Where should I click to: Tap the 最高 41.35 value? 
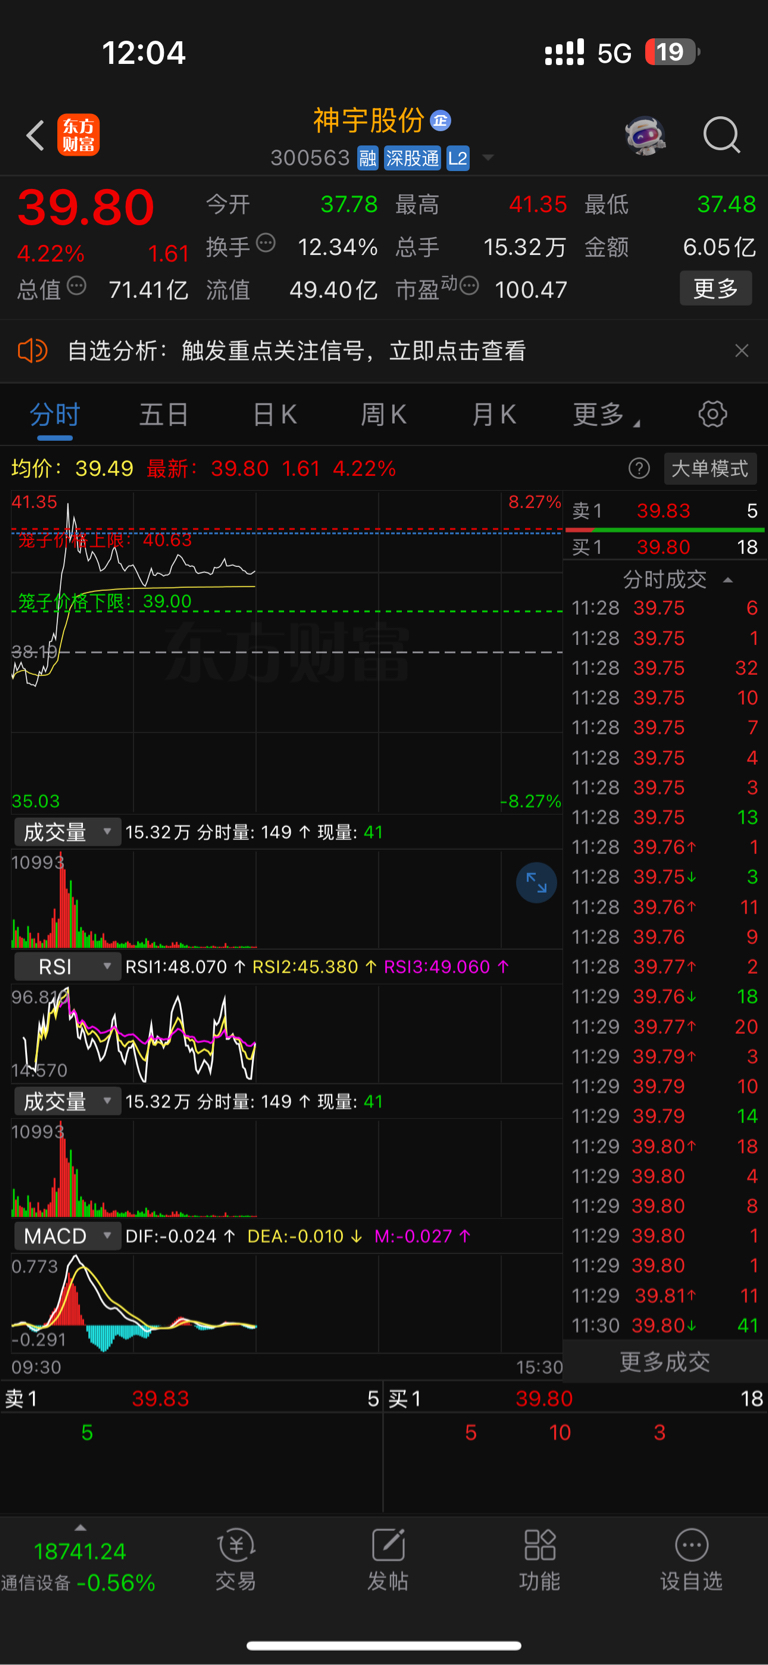(x=538, y=204)
